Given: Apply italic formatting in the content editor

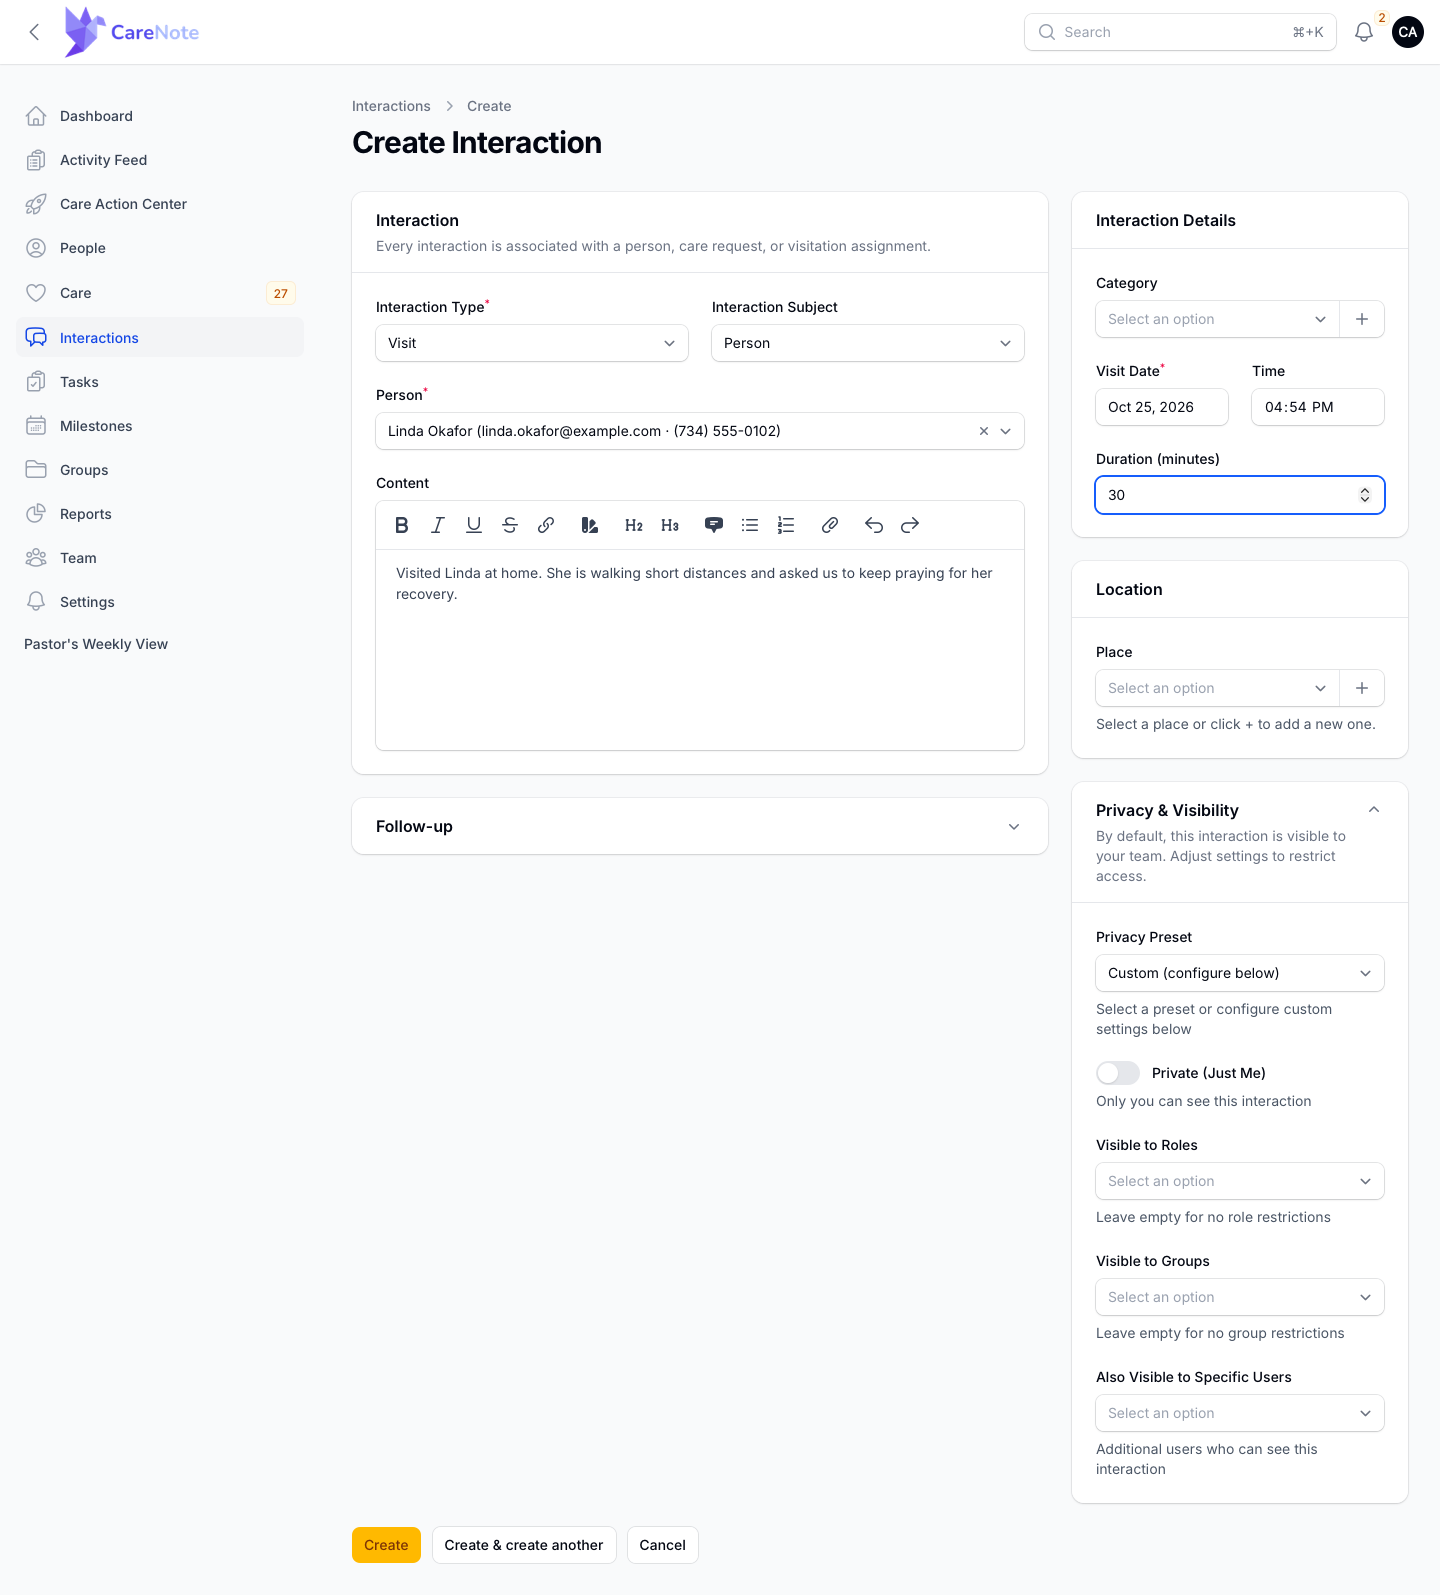Looking at the screenshot, I should pos(438,525).
